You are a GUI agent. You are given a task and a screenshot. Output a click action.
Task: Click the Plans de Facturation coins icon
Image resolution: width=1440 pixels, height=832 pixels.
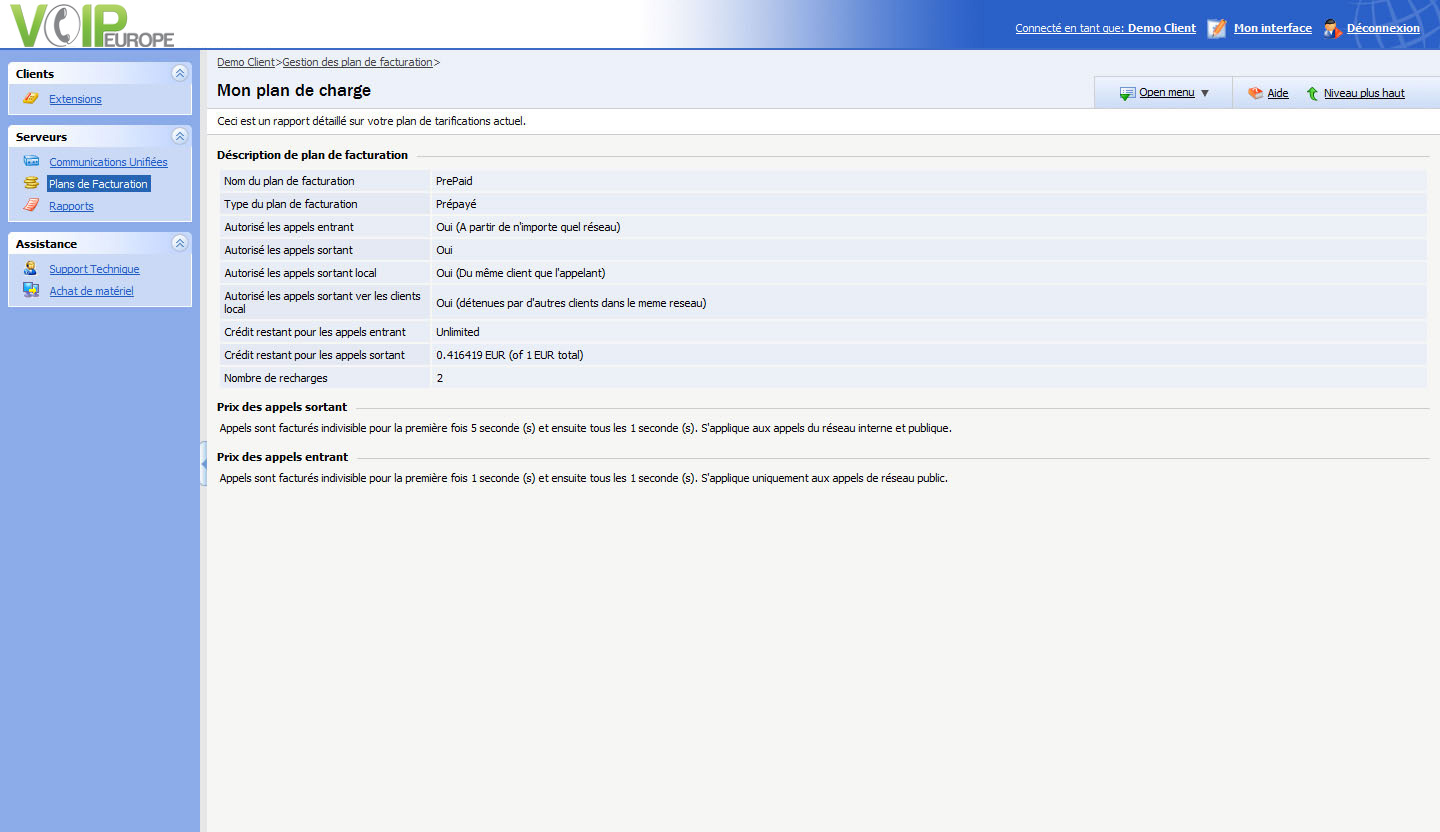(x=31, y=184)
